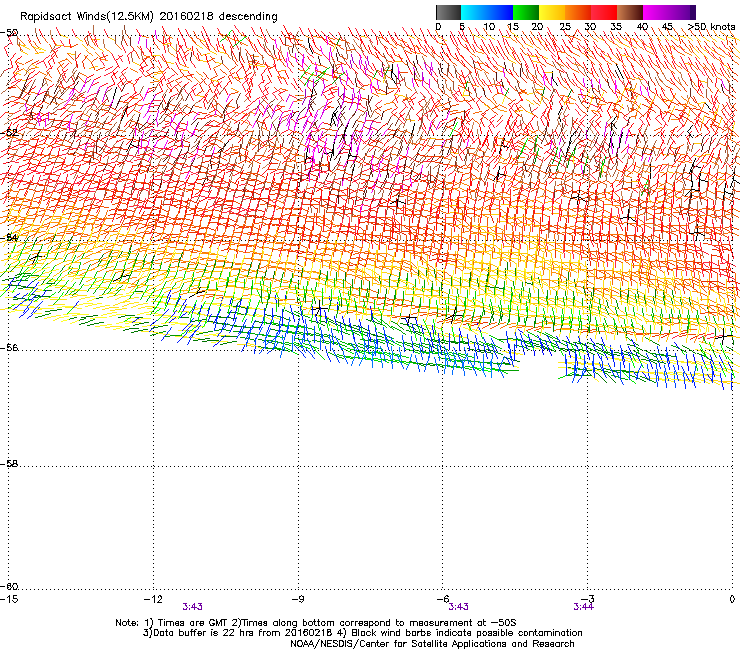This screenshot has width=740, height=650.
Task: Pick the red 30-35 knots legend swatch
Action: (604, 12)
